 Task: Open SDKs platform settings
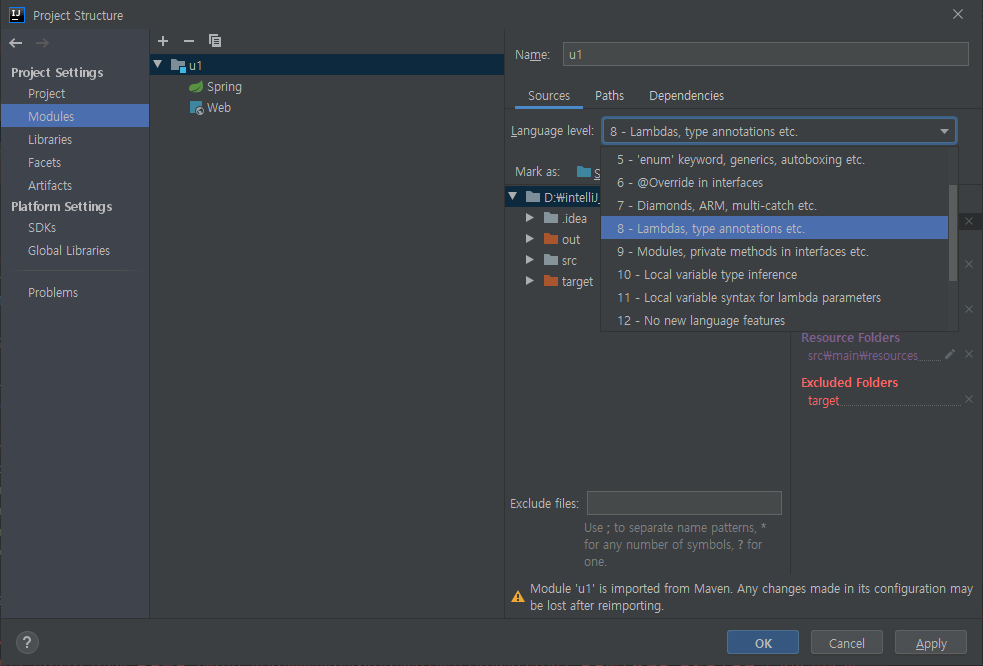[42, 228]
